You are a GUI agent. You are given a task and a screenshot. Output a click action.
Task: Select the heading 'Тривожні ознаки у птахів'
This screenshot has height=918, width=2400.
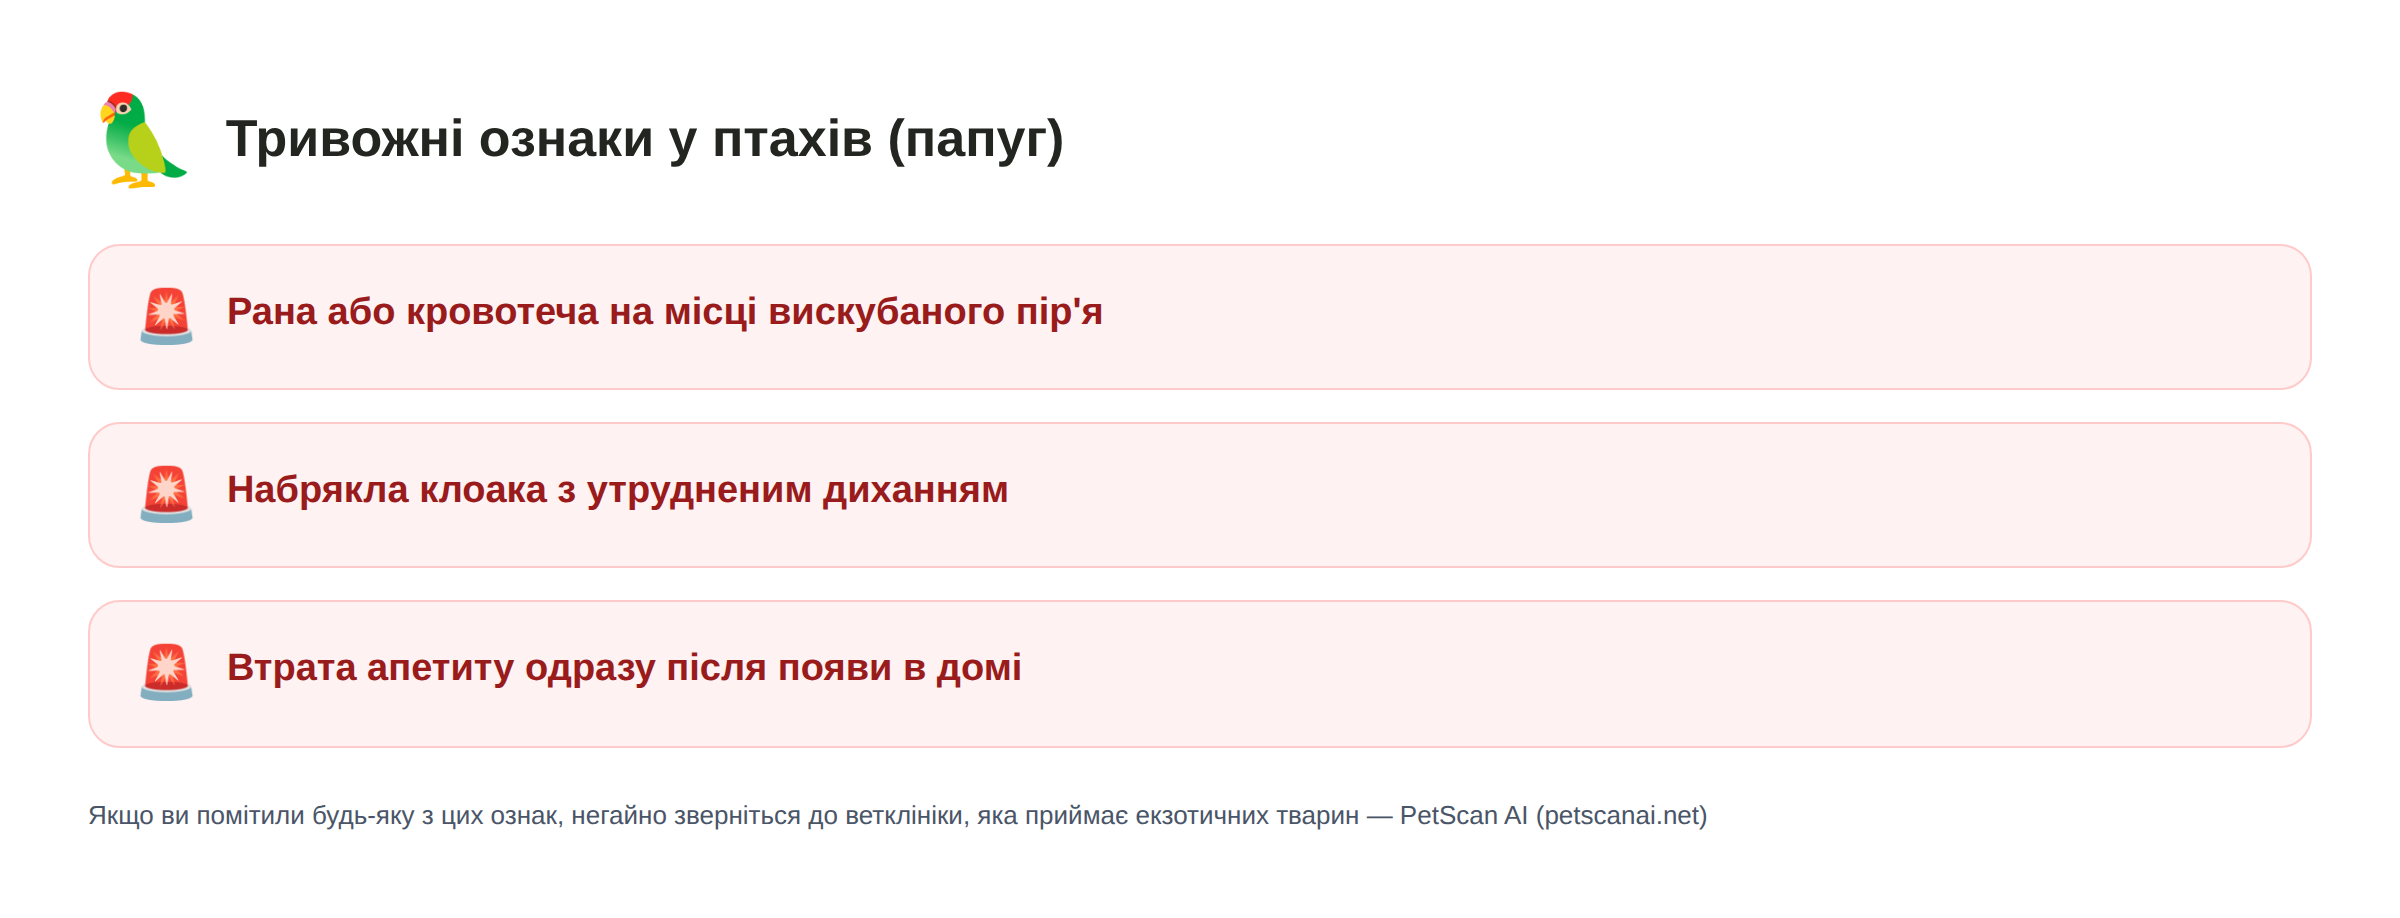coord(549,138)
